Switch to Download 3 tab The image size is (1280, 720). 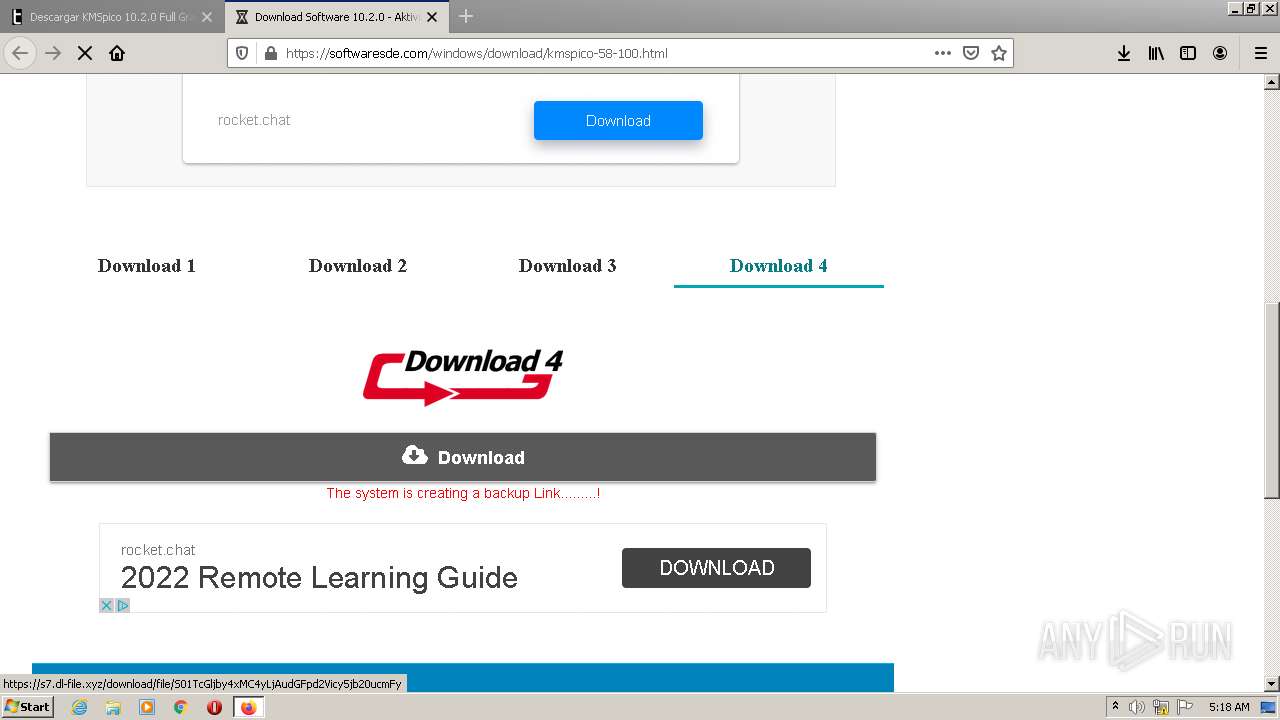pyautogui.click(x=568, y=266)
